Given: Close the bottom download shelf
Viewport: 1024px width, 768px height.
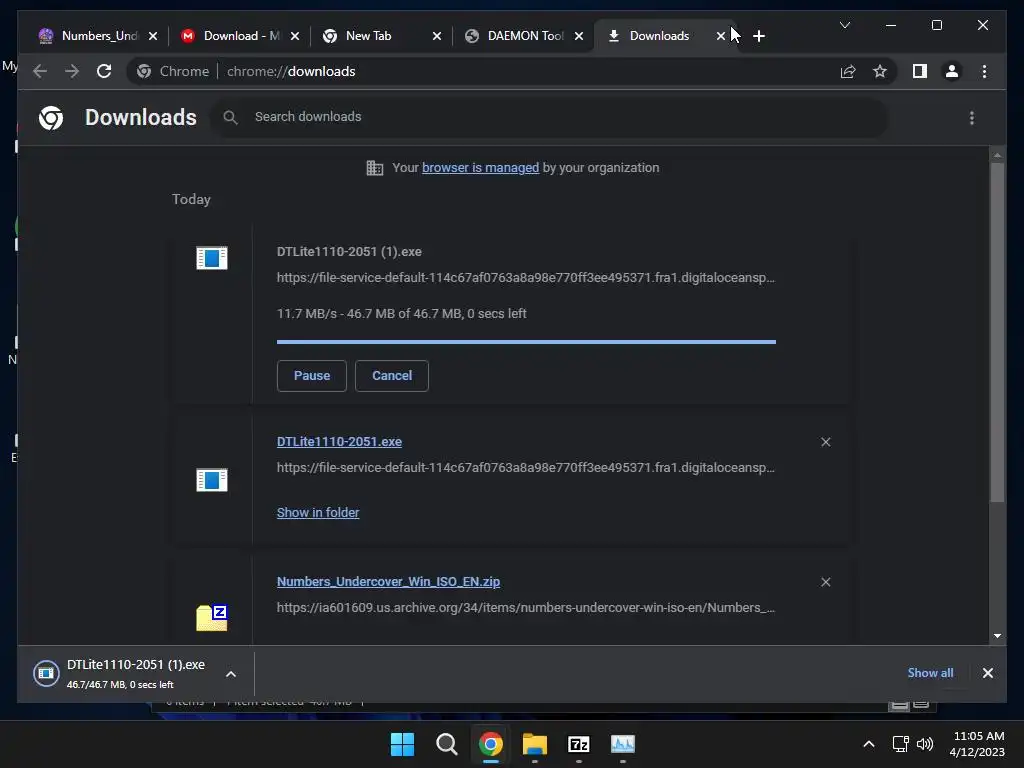Looking at the screenshot, I should pyautogui.click(x=987, y=673).
